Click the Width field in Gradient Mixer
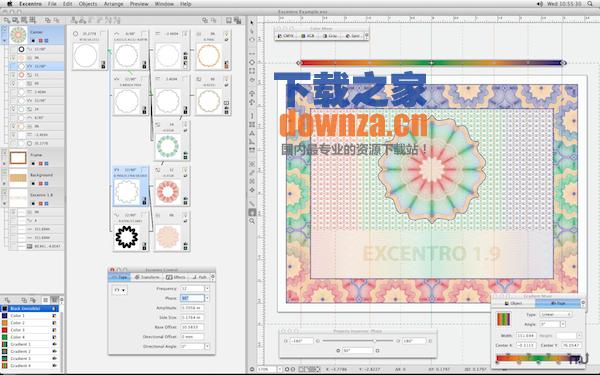Screen dimensions: 600x375 526,336
